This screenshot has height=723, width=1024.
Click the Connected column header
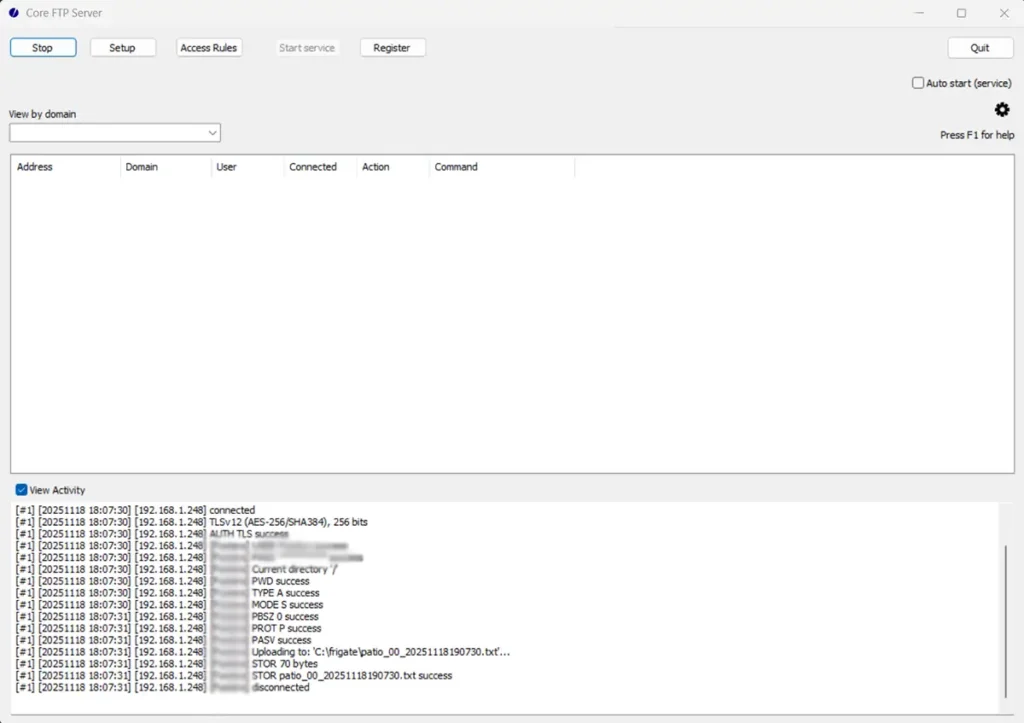tap(313, 167)
